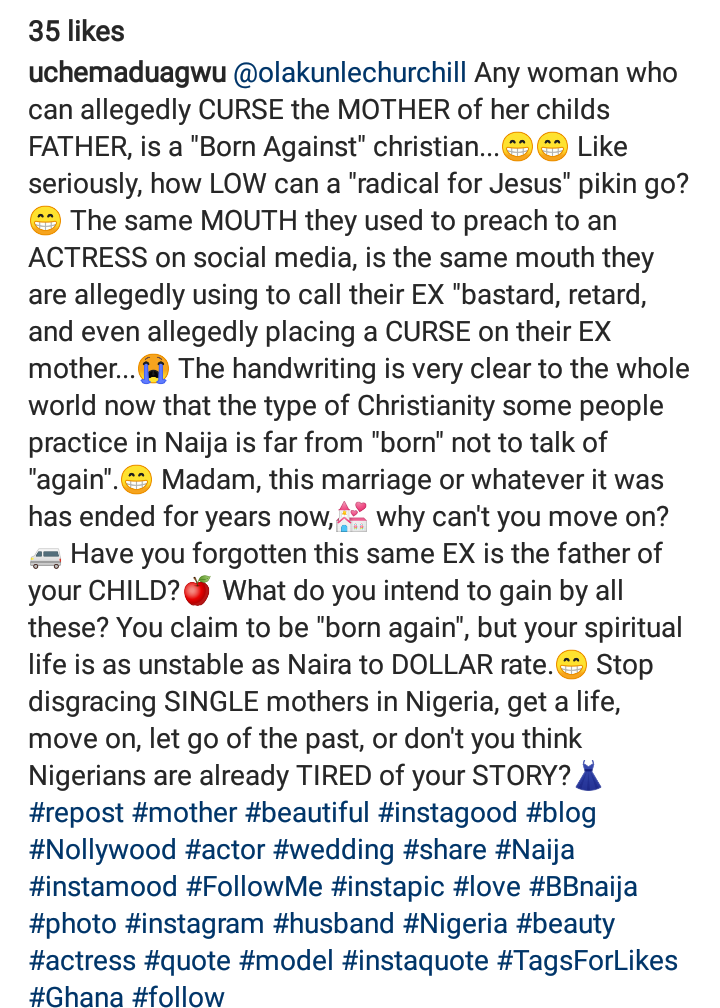The width and height of the screenshot is (720, 1008).
Task: Open the 35 likes list
Action: tap(76, 31)
